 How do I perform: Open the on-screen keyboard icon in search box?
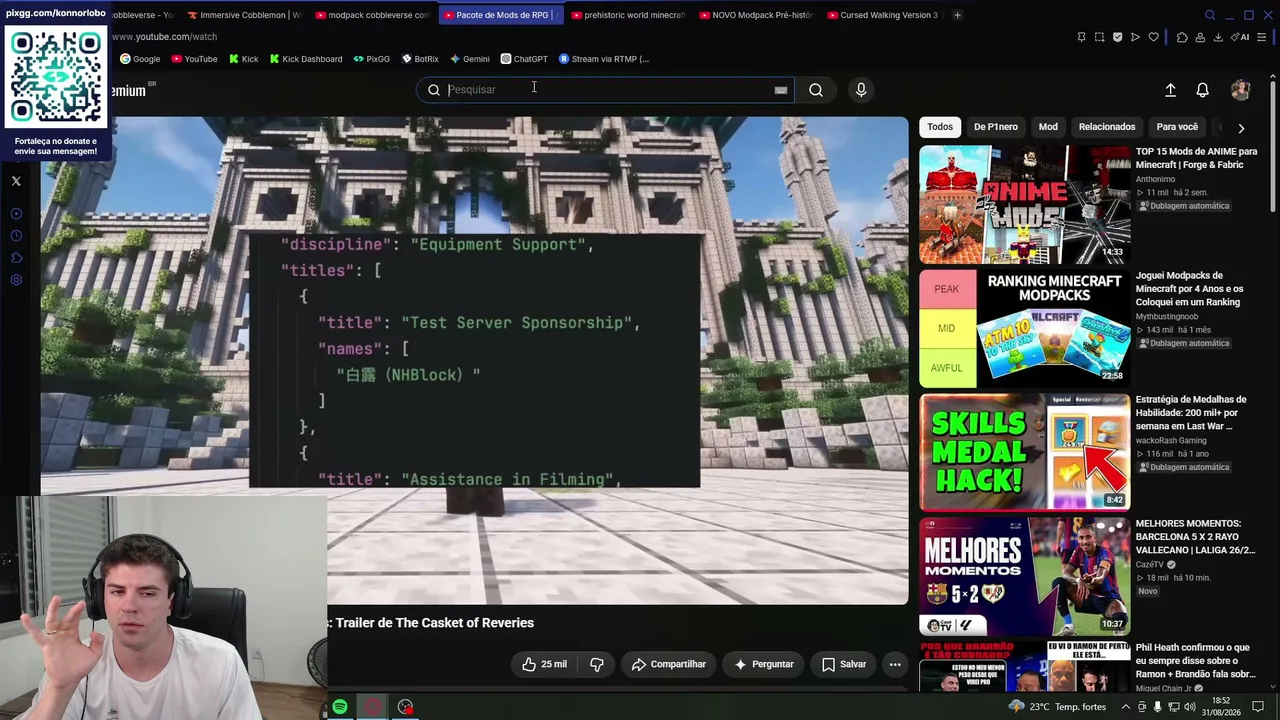781,90
